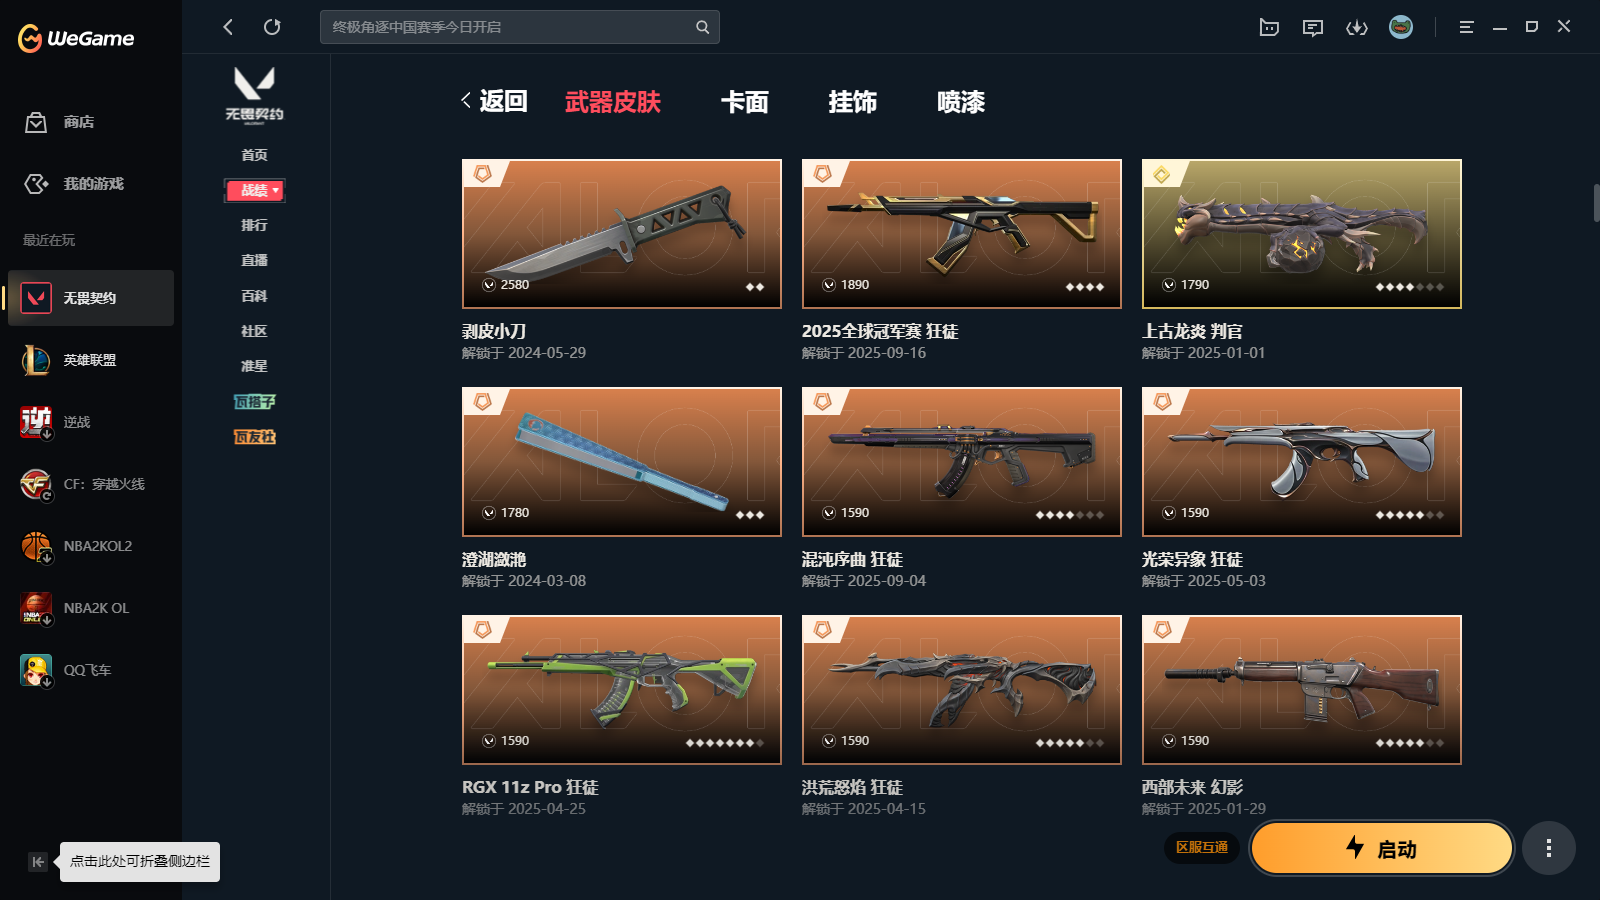Image resolution: width=1600 pixels, height=900 pixels.
Task: Switch to the 卡面 tab
Action: coord(745,102)
